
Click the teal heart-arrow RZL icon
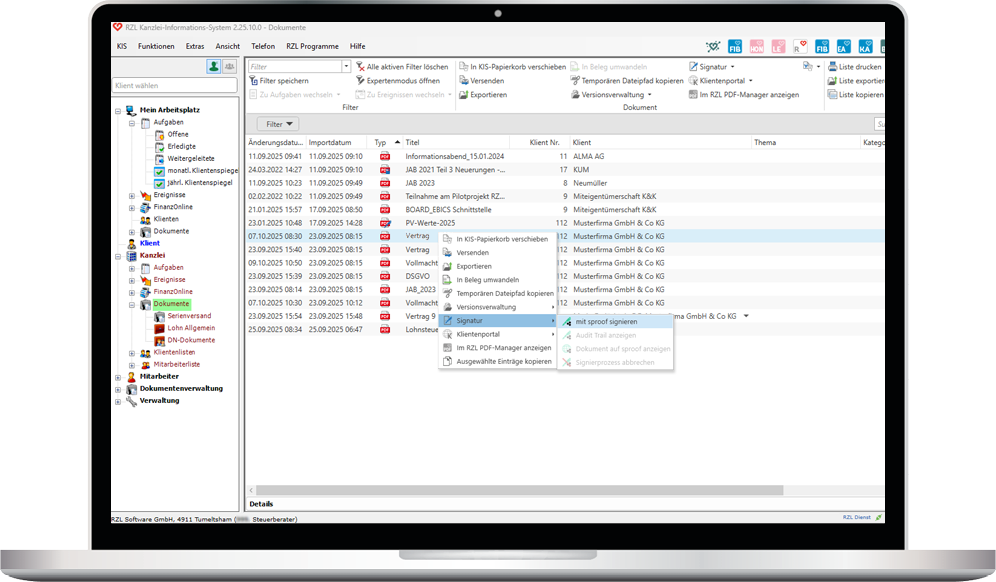coord(713,46)
